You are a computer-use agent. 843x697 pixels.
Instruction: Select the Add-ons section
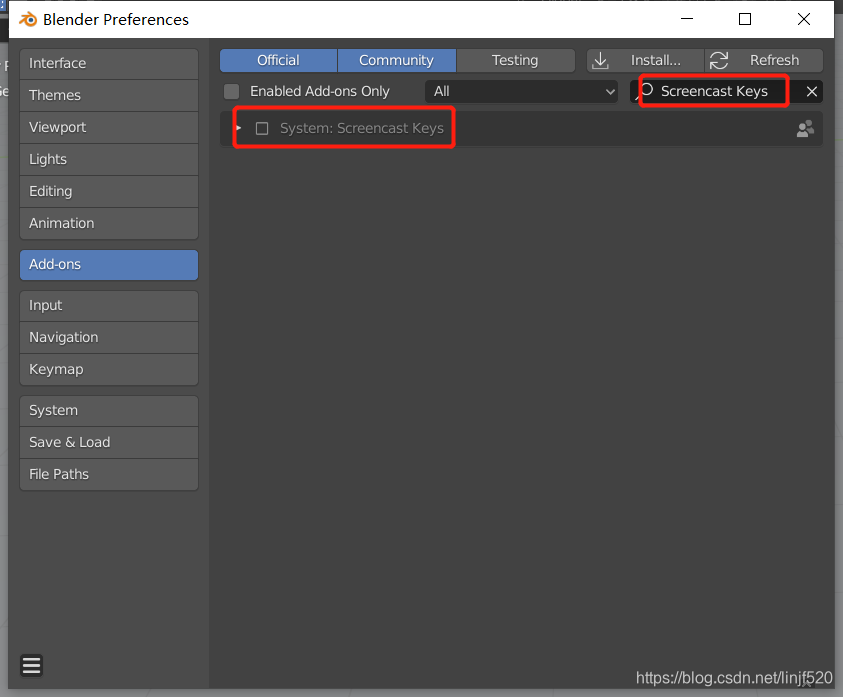(x=109, y=265)
